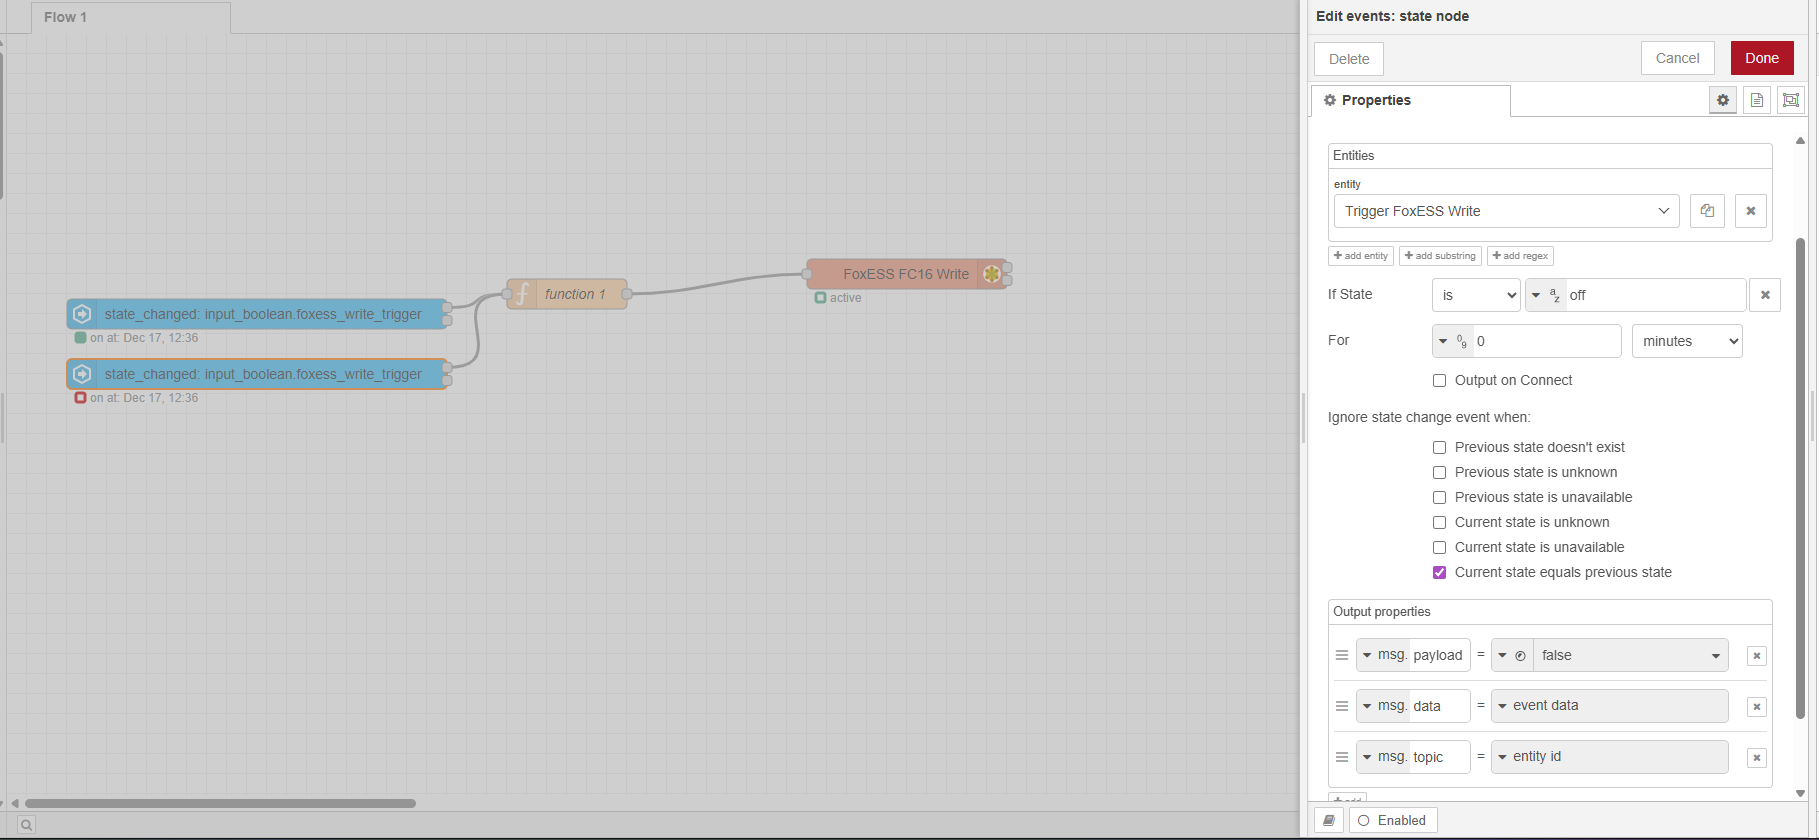The height and width of the screenshot is (840, 1819).
Task: Open the node appearance icon tab
Action: coord(1791,100)
